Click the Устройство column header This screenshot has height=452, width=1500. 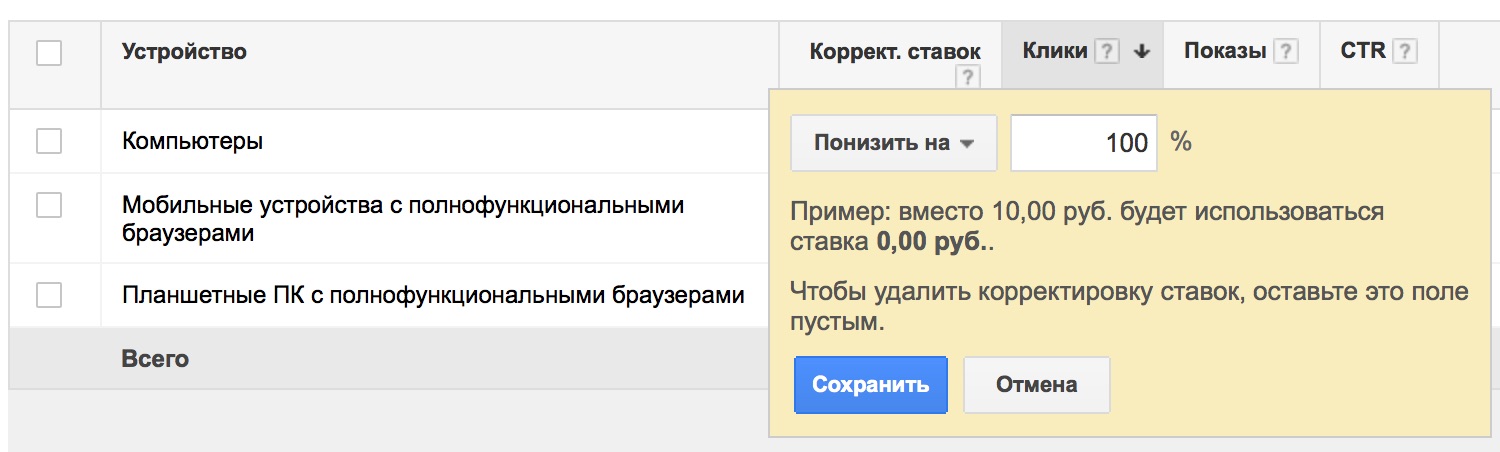click(184, 51)
